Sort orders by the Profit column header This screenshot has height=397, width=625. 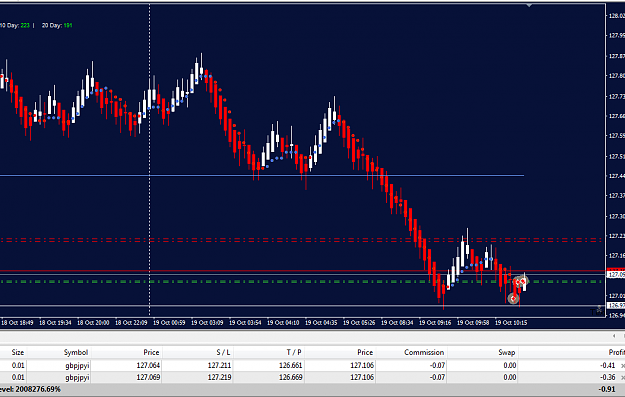(616, 352)
